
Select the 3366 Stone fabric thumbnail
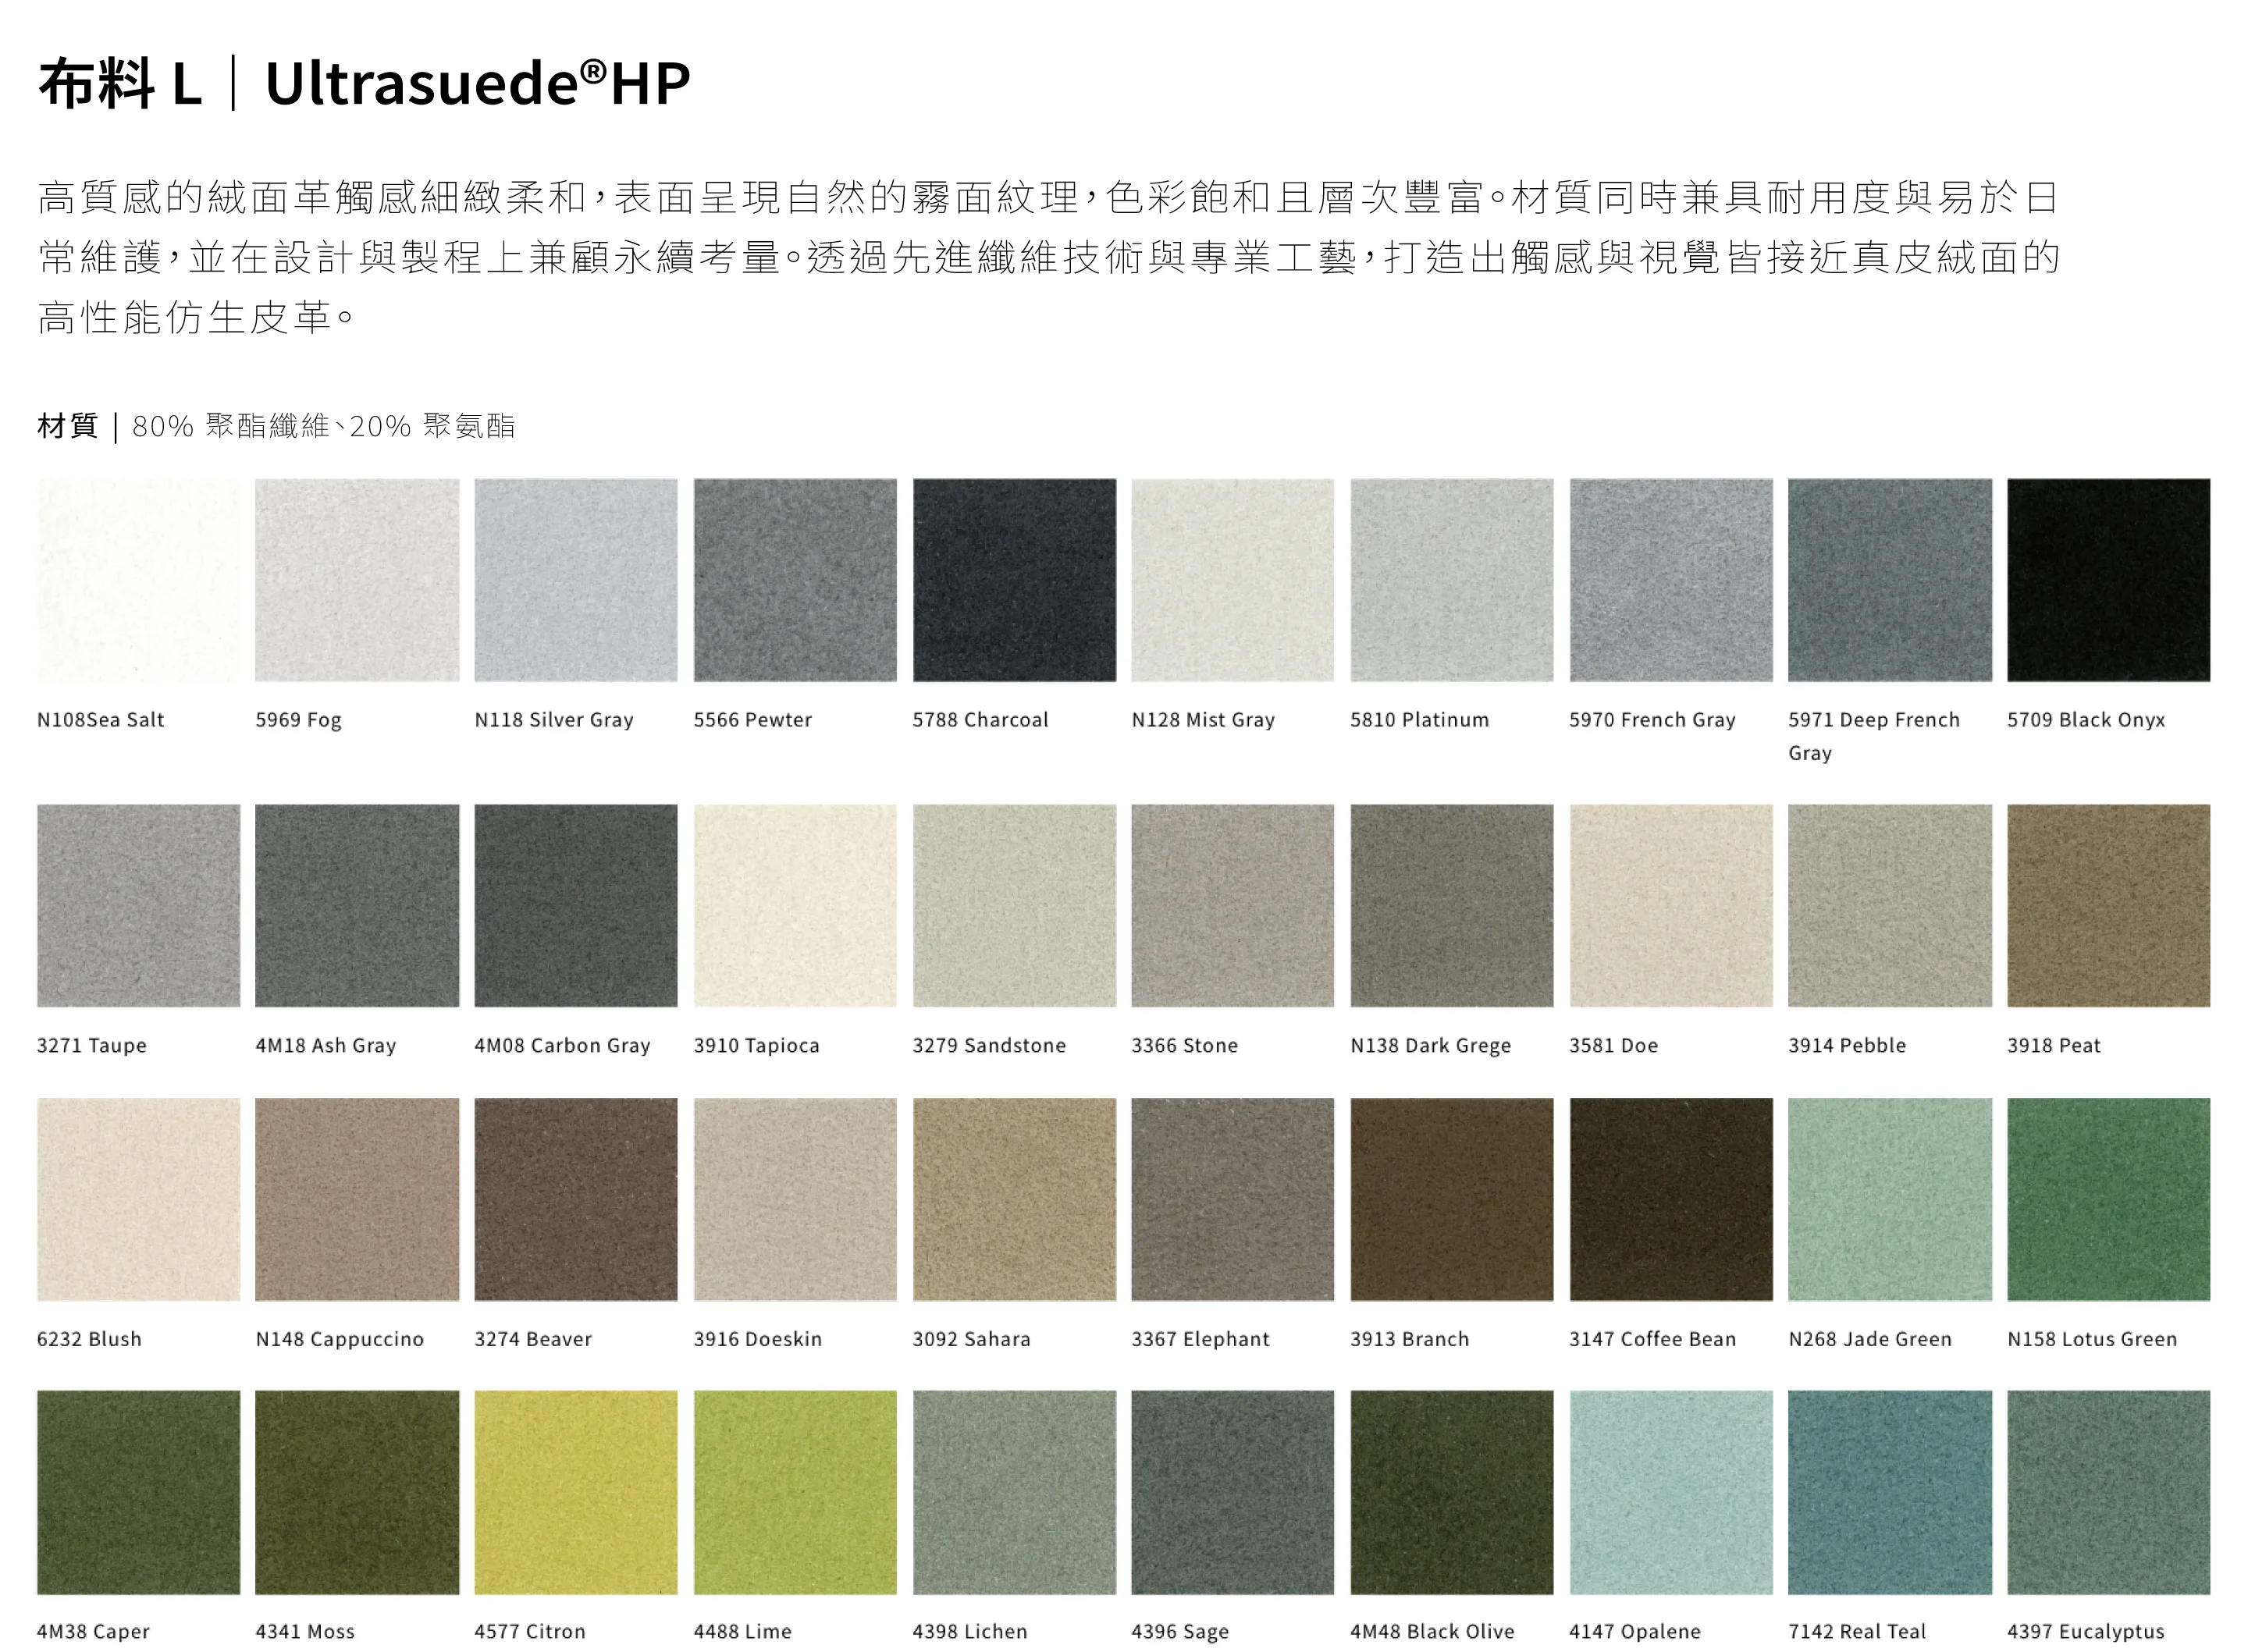pyautogui.click(x=1232, y=905)
